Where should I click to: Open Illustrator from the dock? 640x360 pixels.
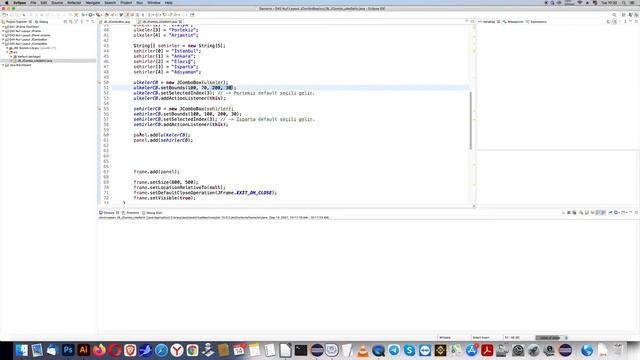tap(84, 350)
